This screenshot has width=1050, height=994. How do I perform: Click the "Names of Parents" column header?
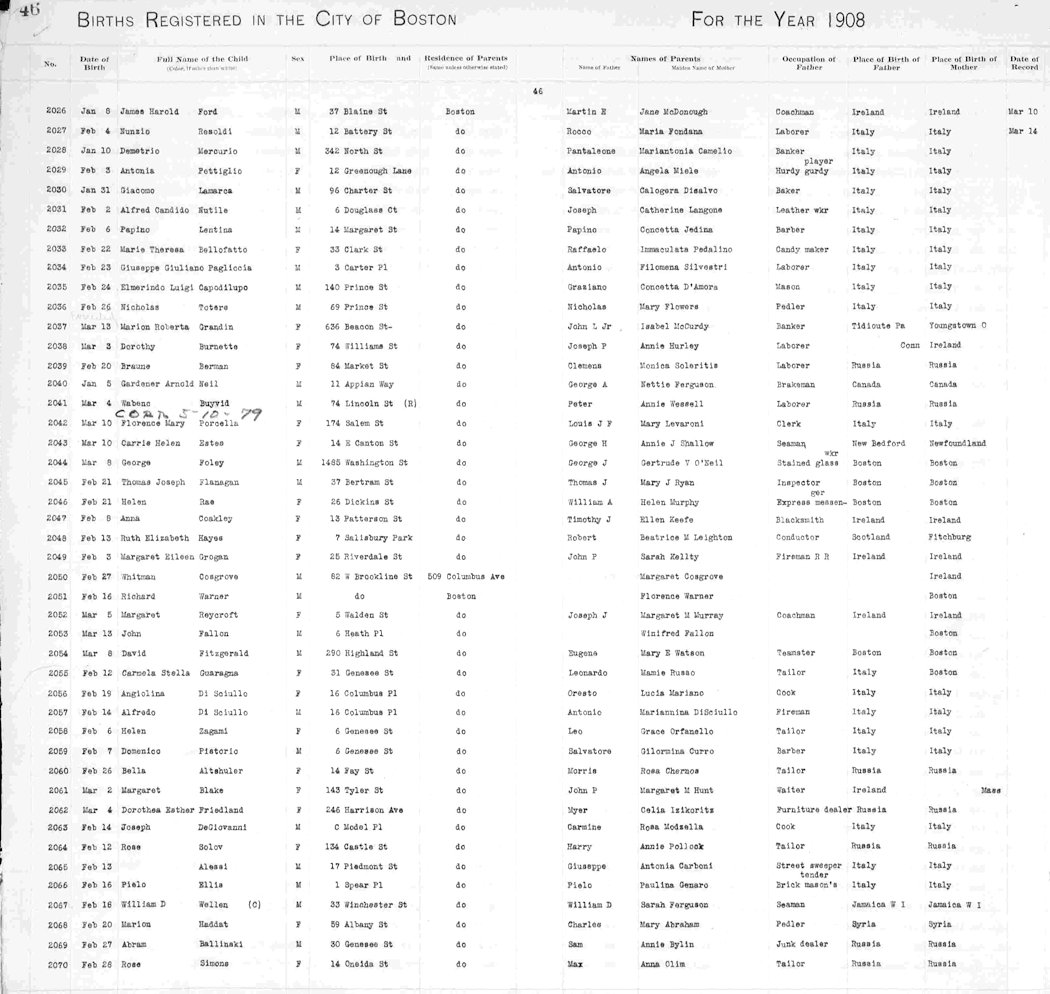(x=665, y=59)
